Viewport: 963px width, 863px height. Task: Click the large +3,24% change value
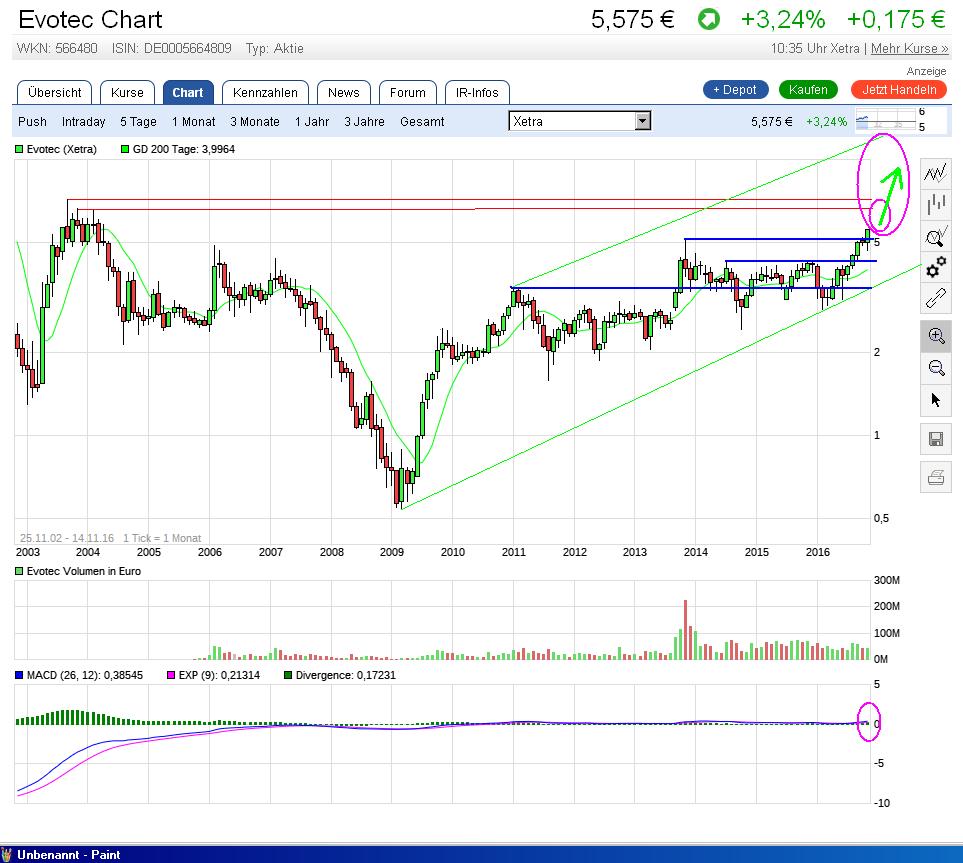[x=783, y=20]
